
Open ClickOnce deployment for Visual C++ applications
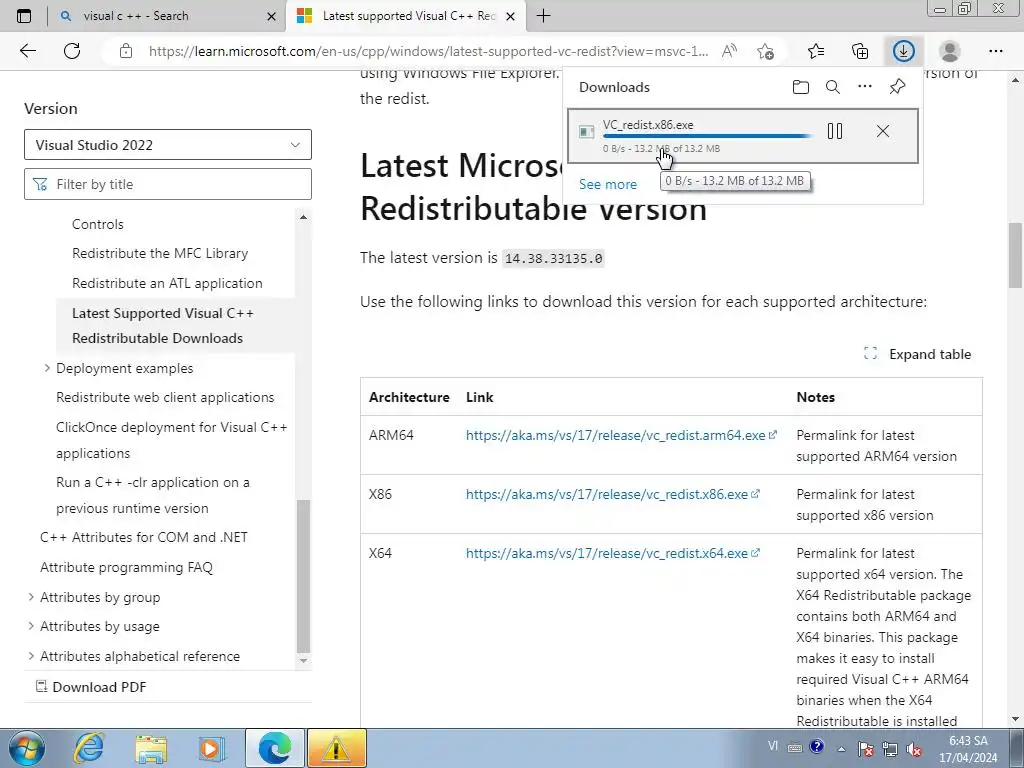(x=172, y=440)
